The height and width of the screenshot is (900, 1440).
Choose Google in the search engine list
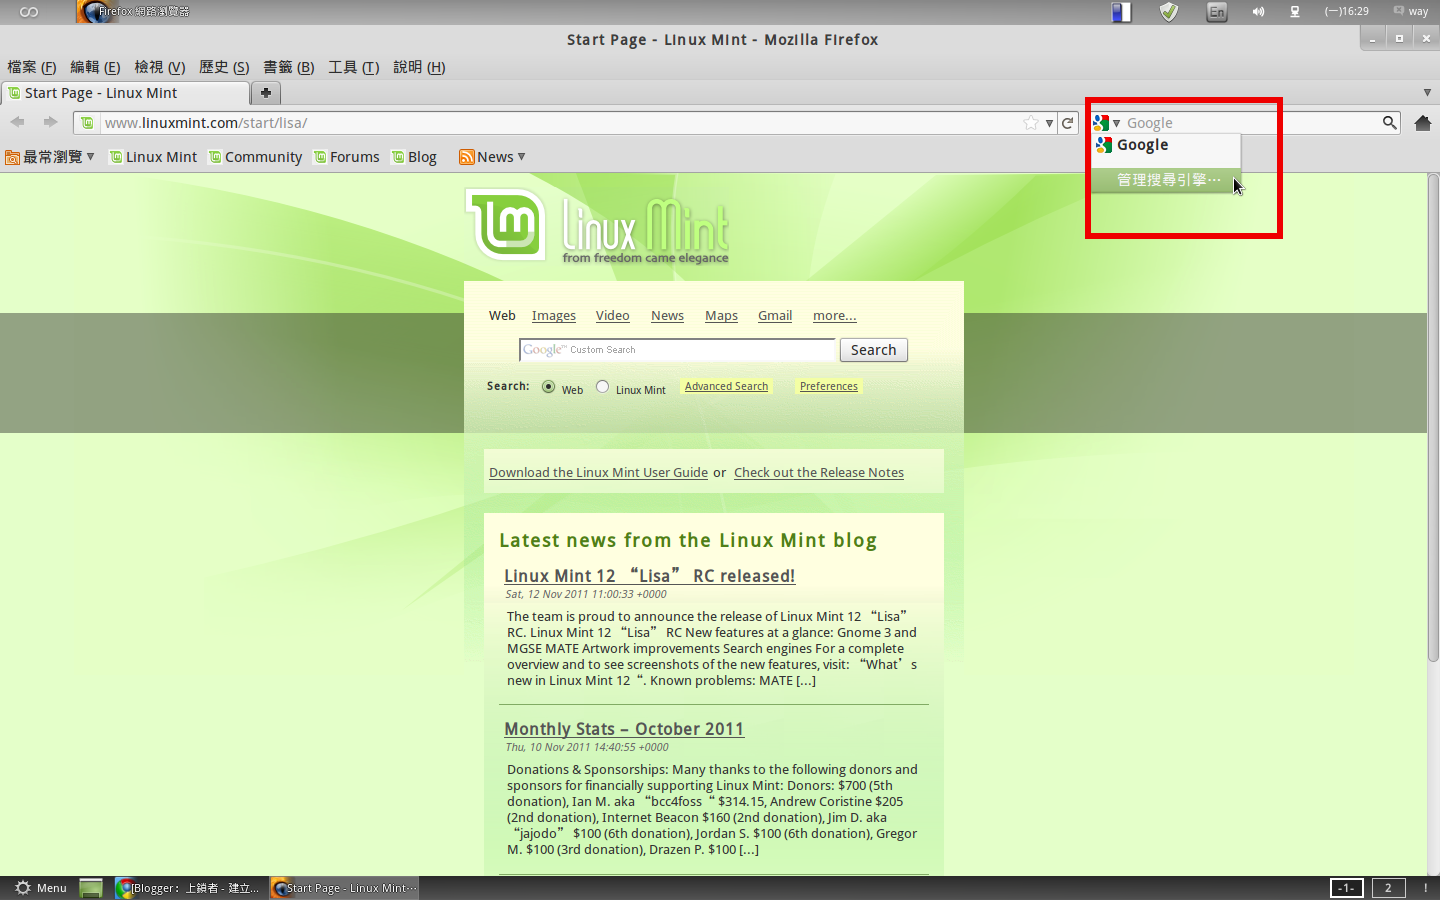pyautogui.click(x=1166, y=145)
